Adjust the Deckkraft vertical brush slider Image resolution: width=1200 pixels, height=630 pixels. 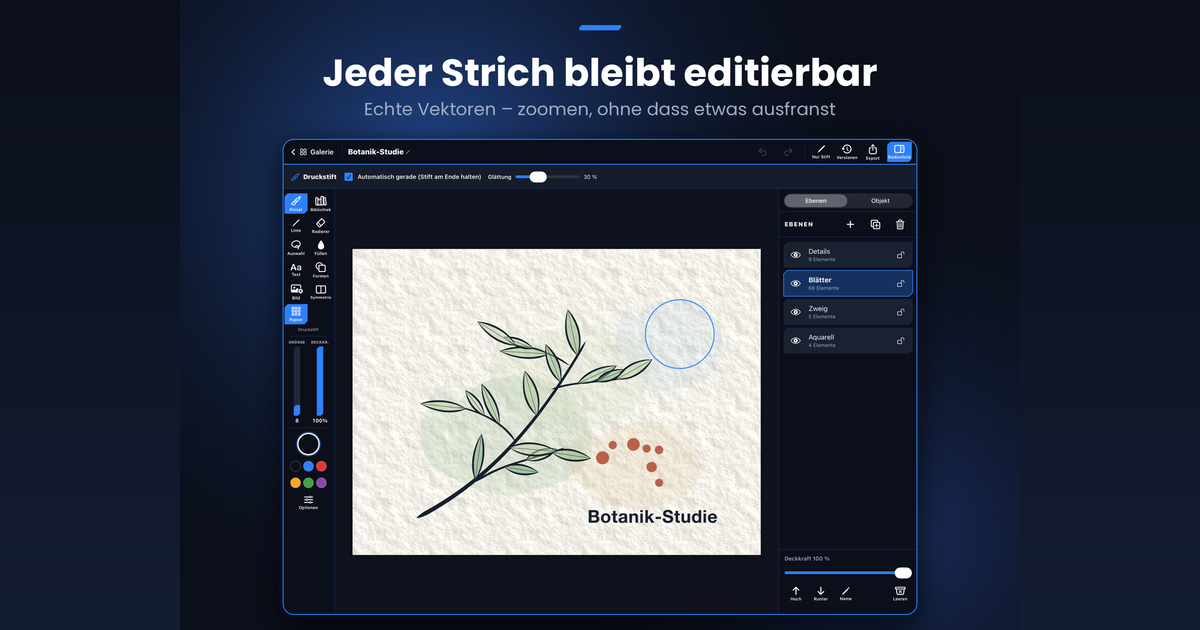point(320,381)
